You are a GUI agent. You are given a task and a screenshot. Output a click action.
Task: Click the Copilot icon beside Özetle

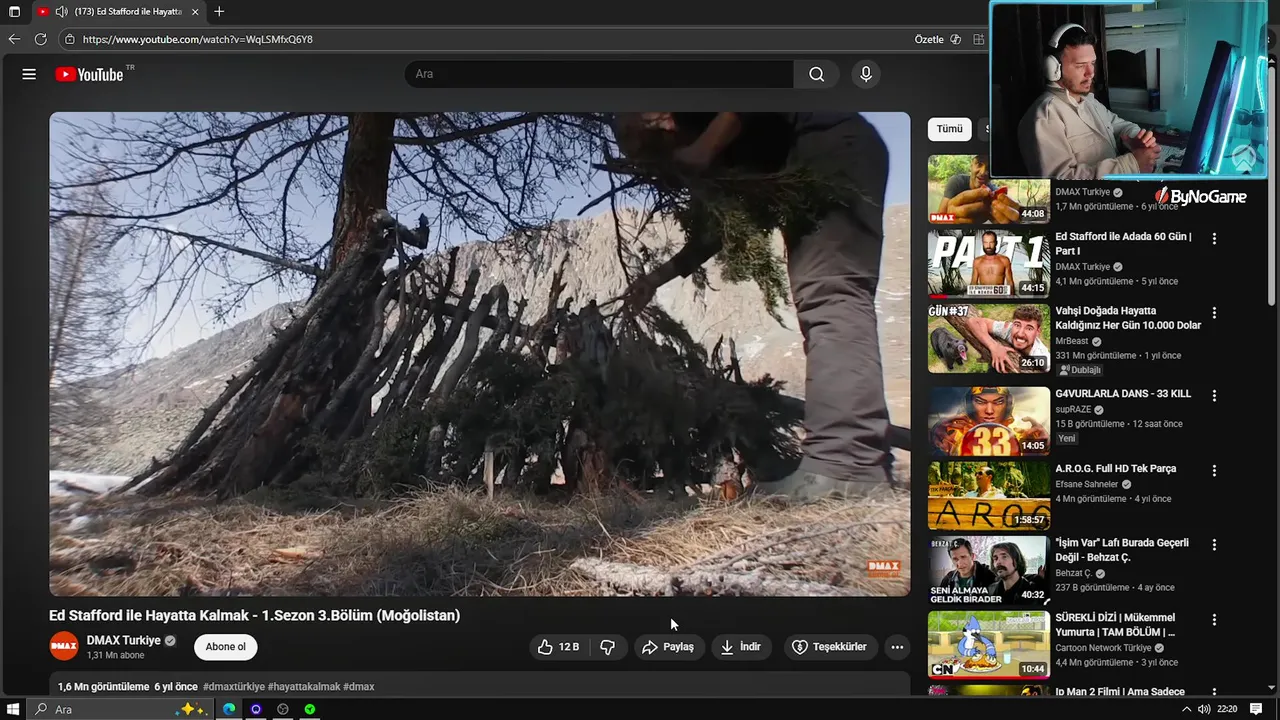tap(955, 39)
